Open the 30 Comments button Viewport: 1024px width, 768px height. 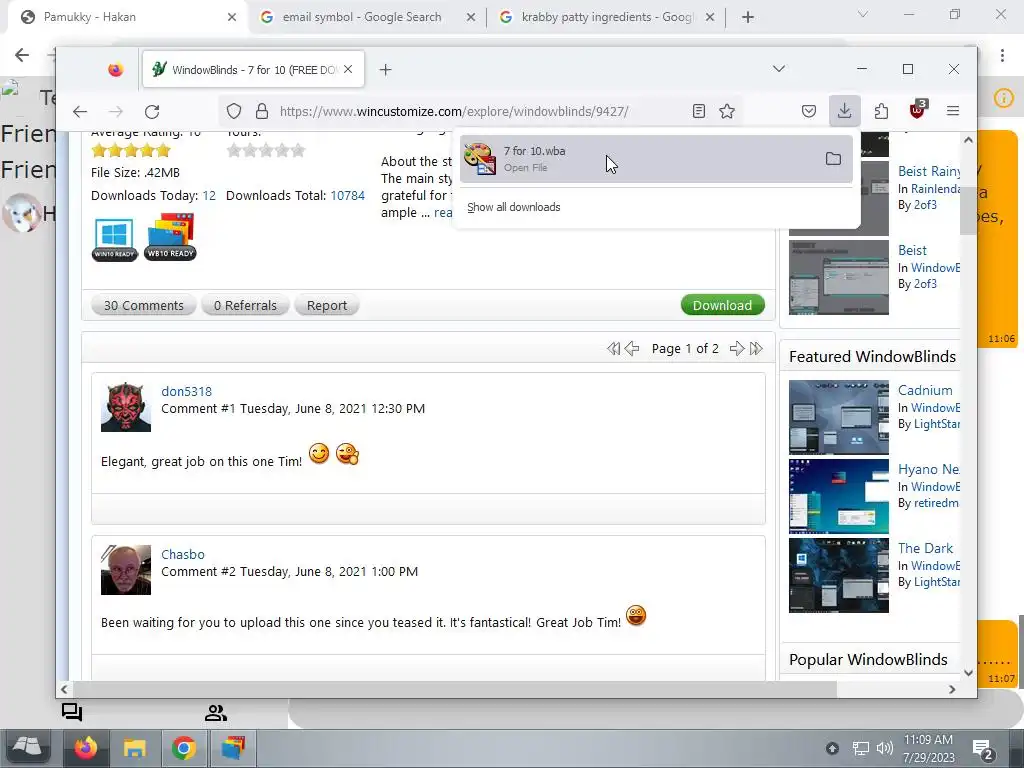144,305
